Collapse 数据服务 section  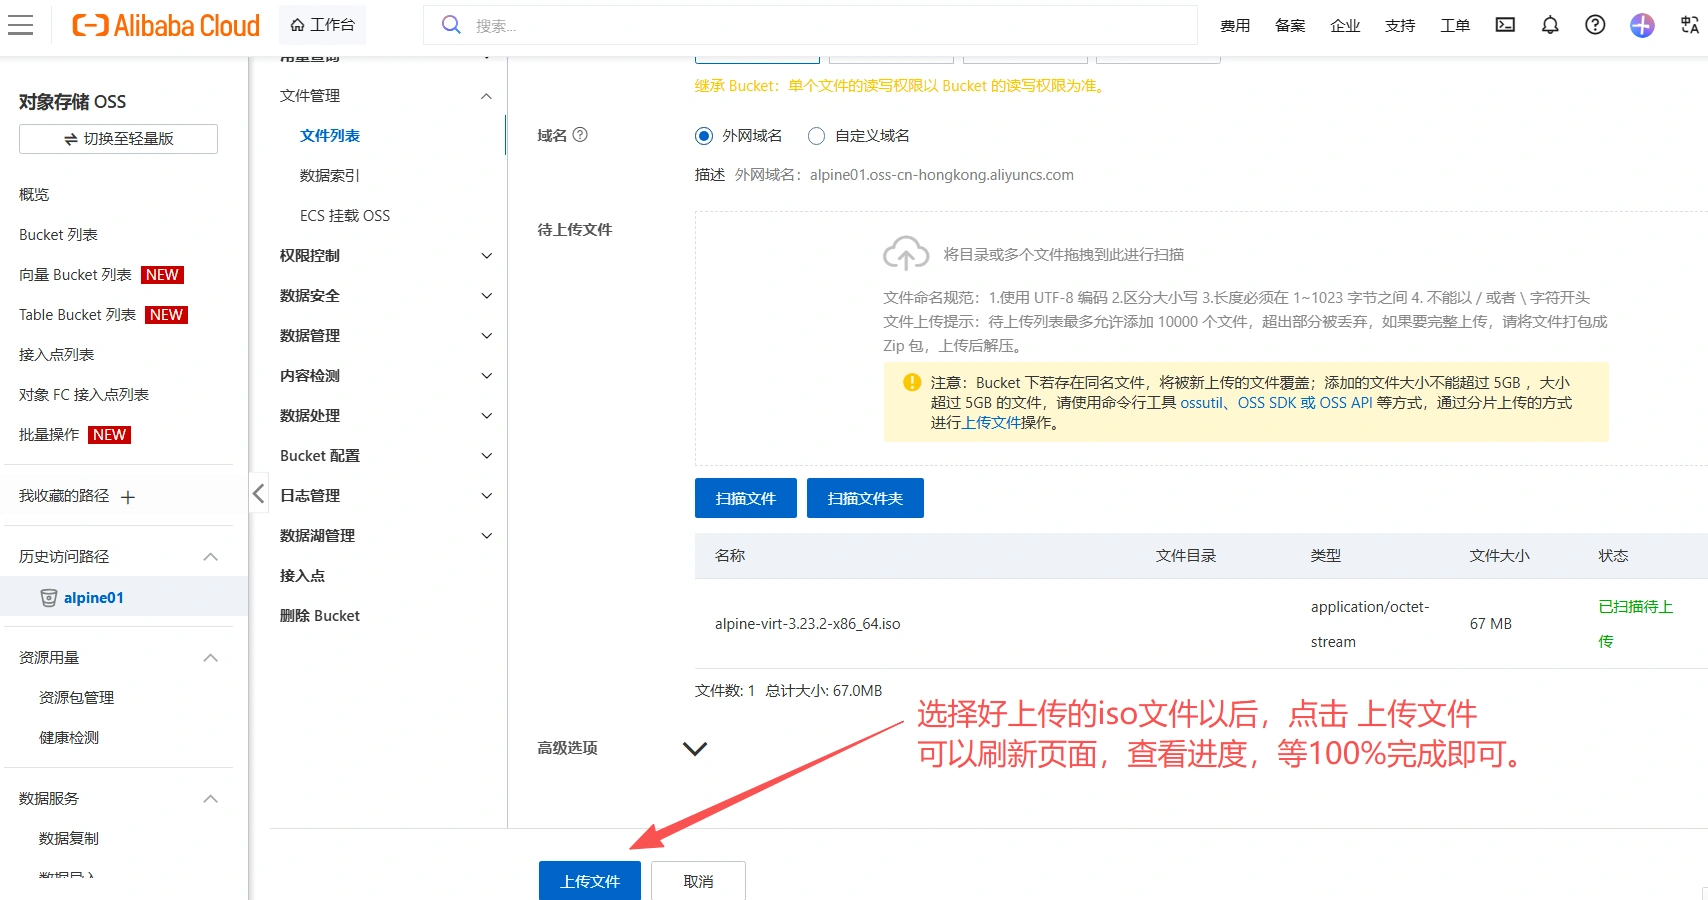(210, 799)
